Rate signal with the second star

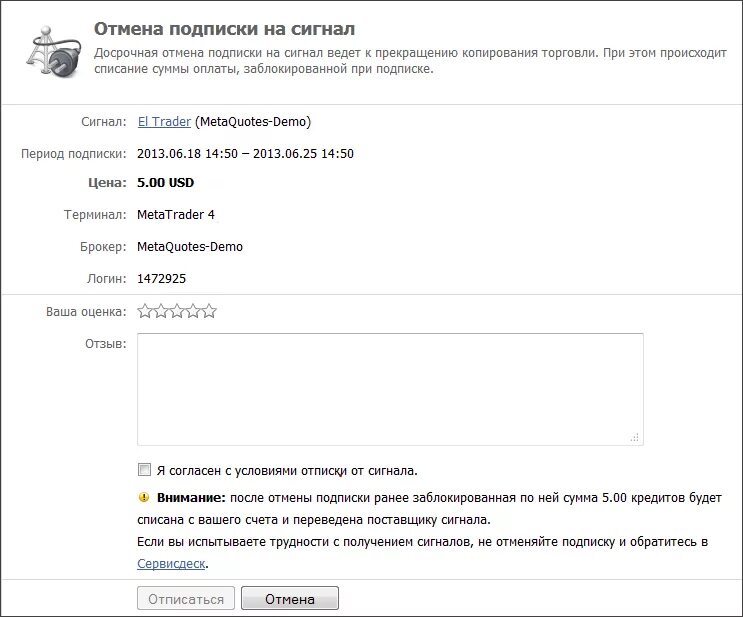pyautogui.click(x=161, y=311)
